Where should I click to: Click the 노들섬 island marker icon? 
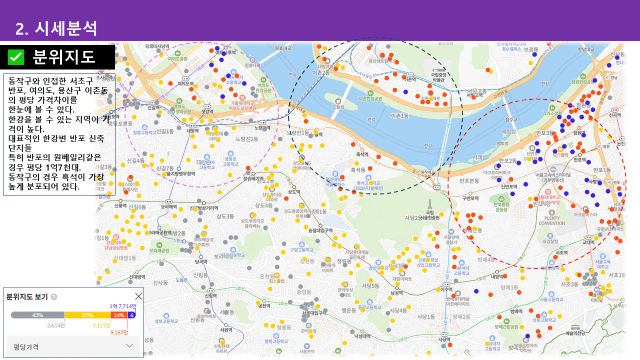tap(338, 101)
